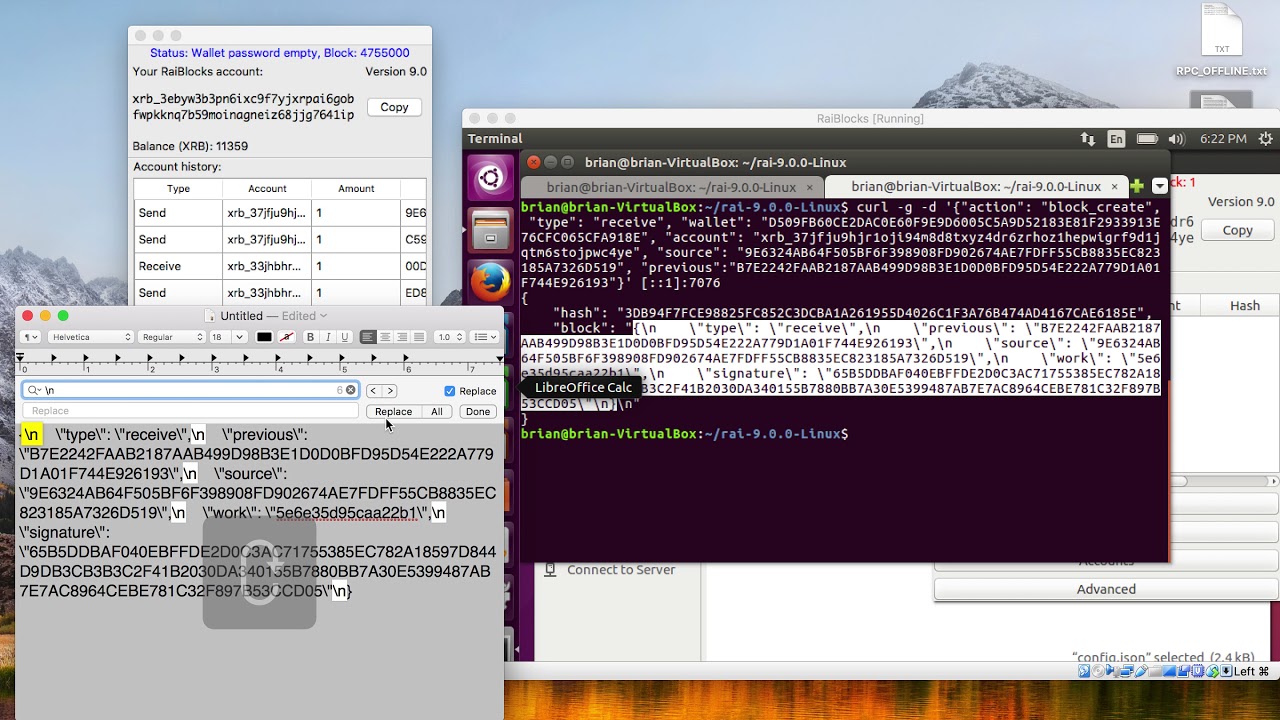Open the 1.0 line spacing dropdown

point(450,337)
